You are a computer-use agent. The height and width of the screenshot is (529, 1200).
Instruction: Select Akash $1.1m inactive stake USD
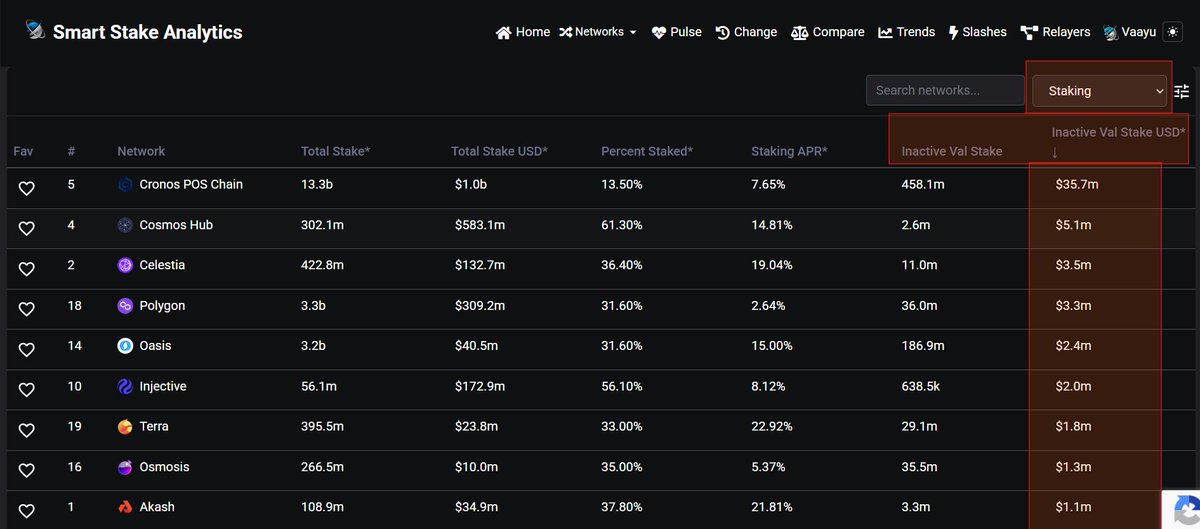click(1073, 507)
